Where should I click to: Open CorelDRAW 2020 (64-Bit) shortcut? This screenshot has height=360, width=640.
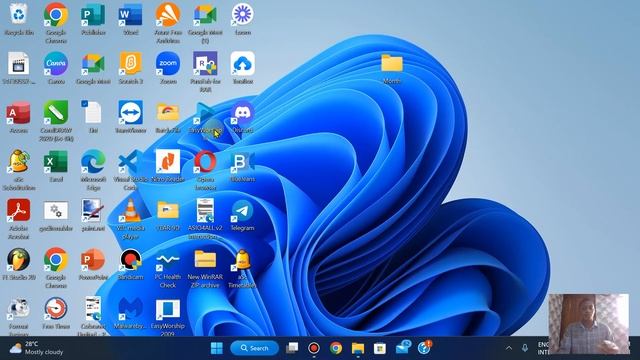pyautogui.click(x=56, y=121)
